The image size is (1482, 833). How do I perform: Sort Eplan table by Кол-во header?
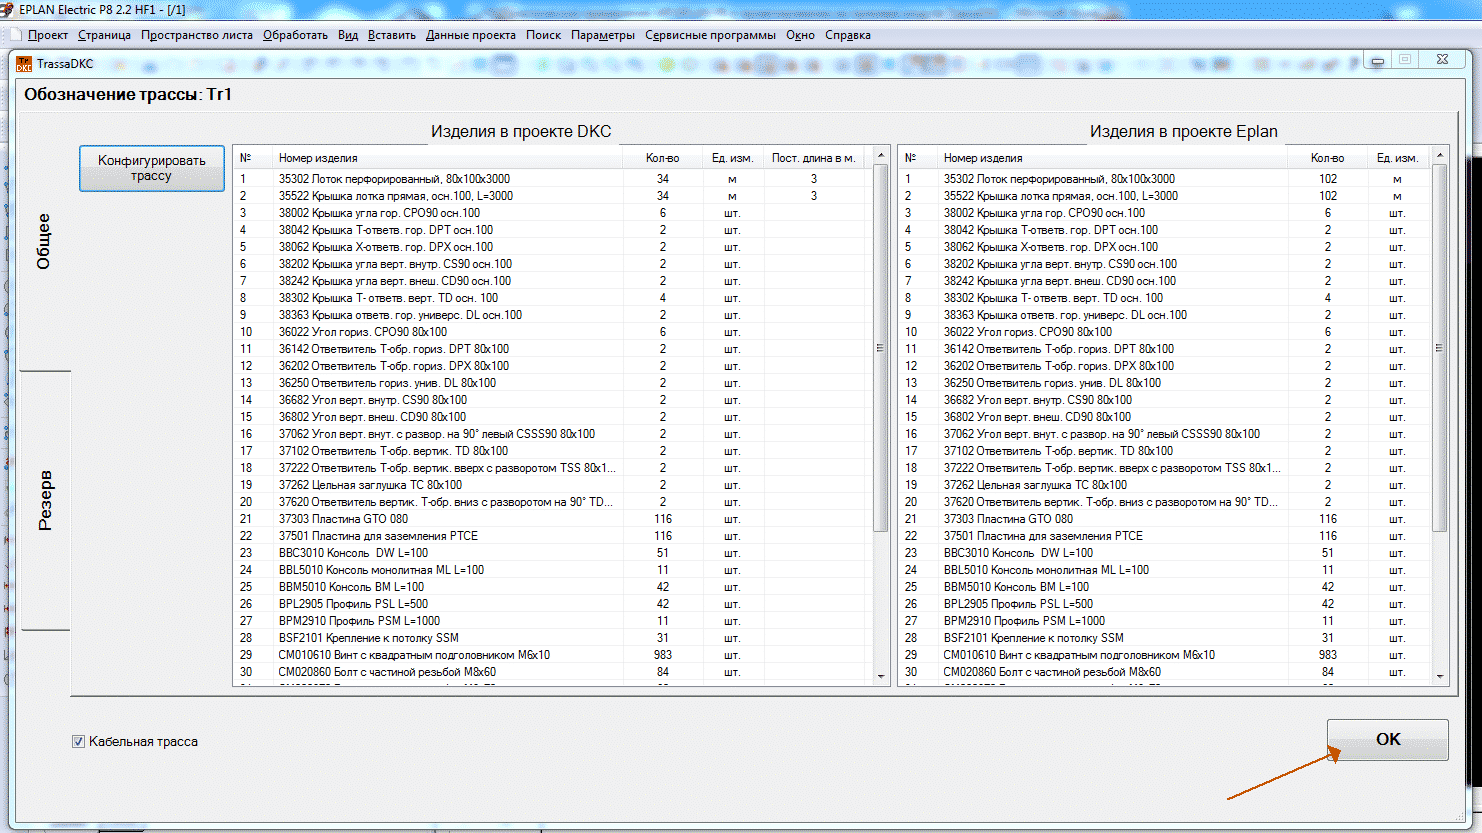1327,158
